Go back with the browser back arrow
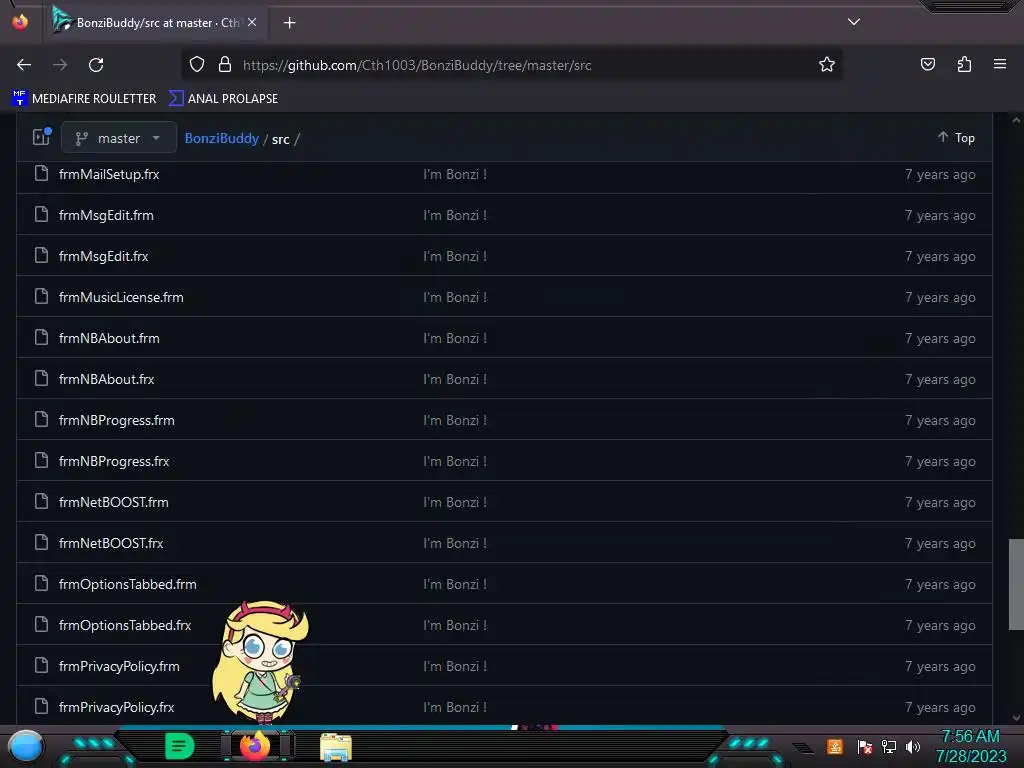The height and width of the screenshot is (768, 1024). coord(24,65)
